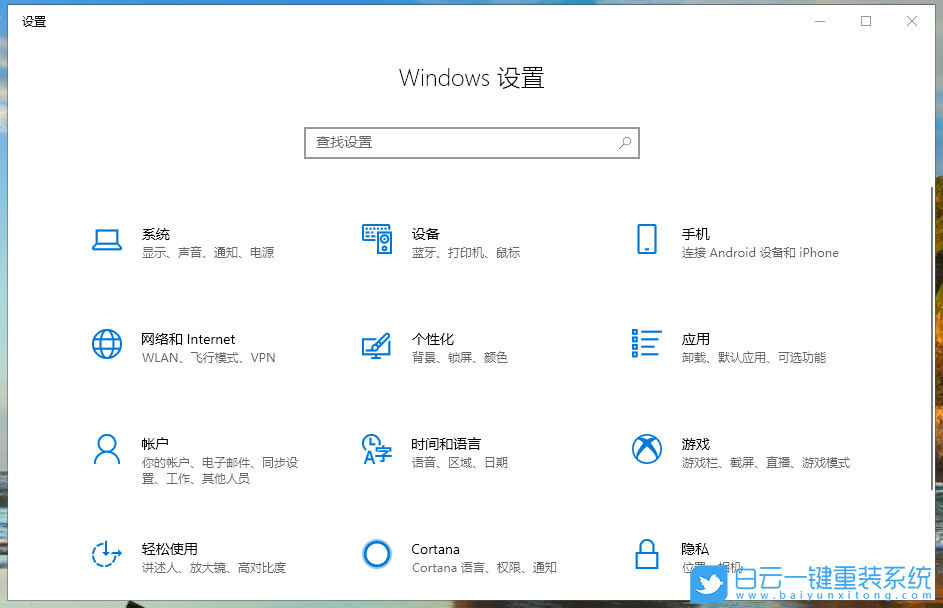Viewport: 943px width, 608px height.
Task: Open System settings via the laptop icon
Action: [106, 239]
